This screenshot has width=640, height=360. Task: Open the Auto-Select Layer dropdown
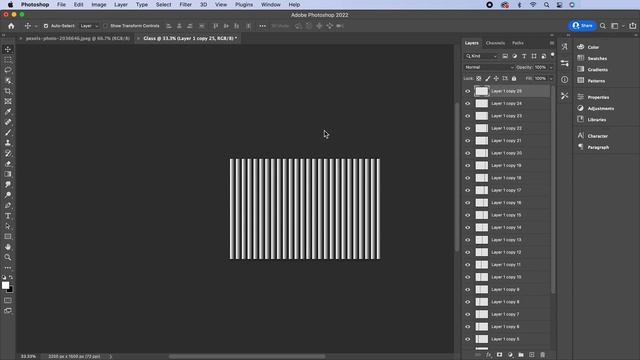(89, 26)
